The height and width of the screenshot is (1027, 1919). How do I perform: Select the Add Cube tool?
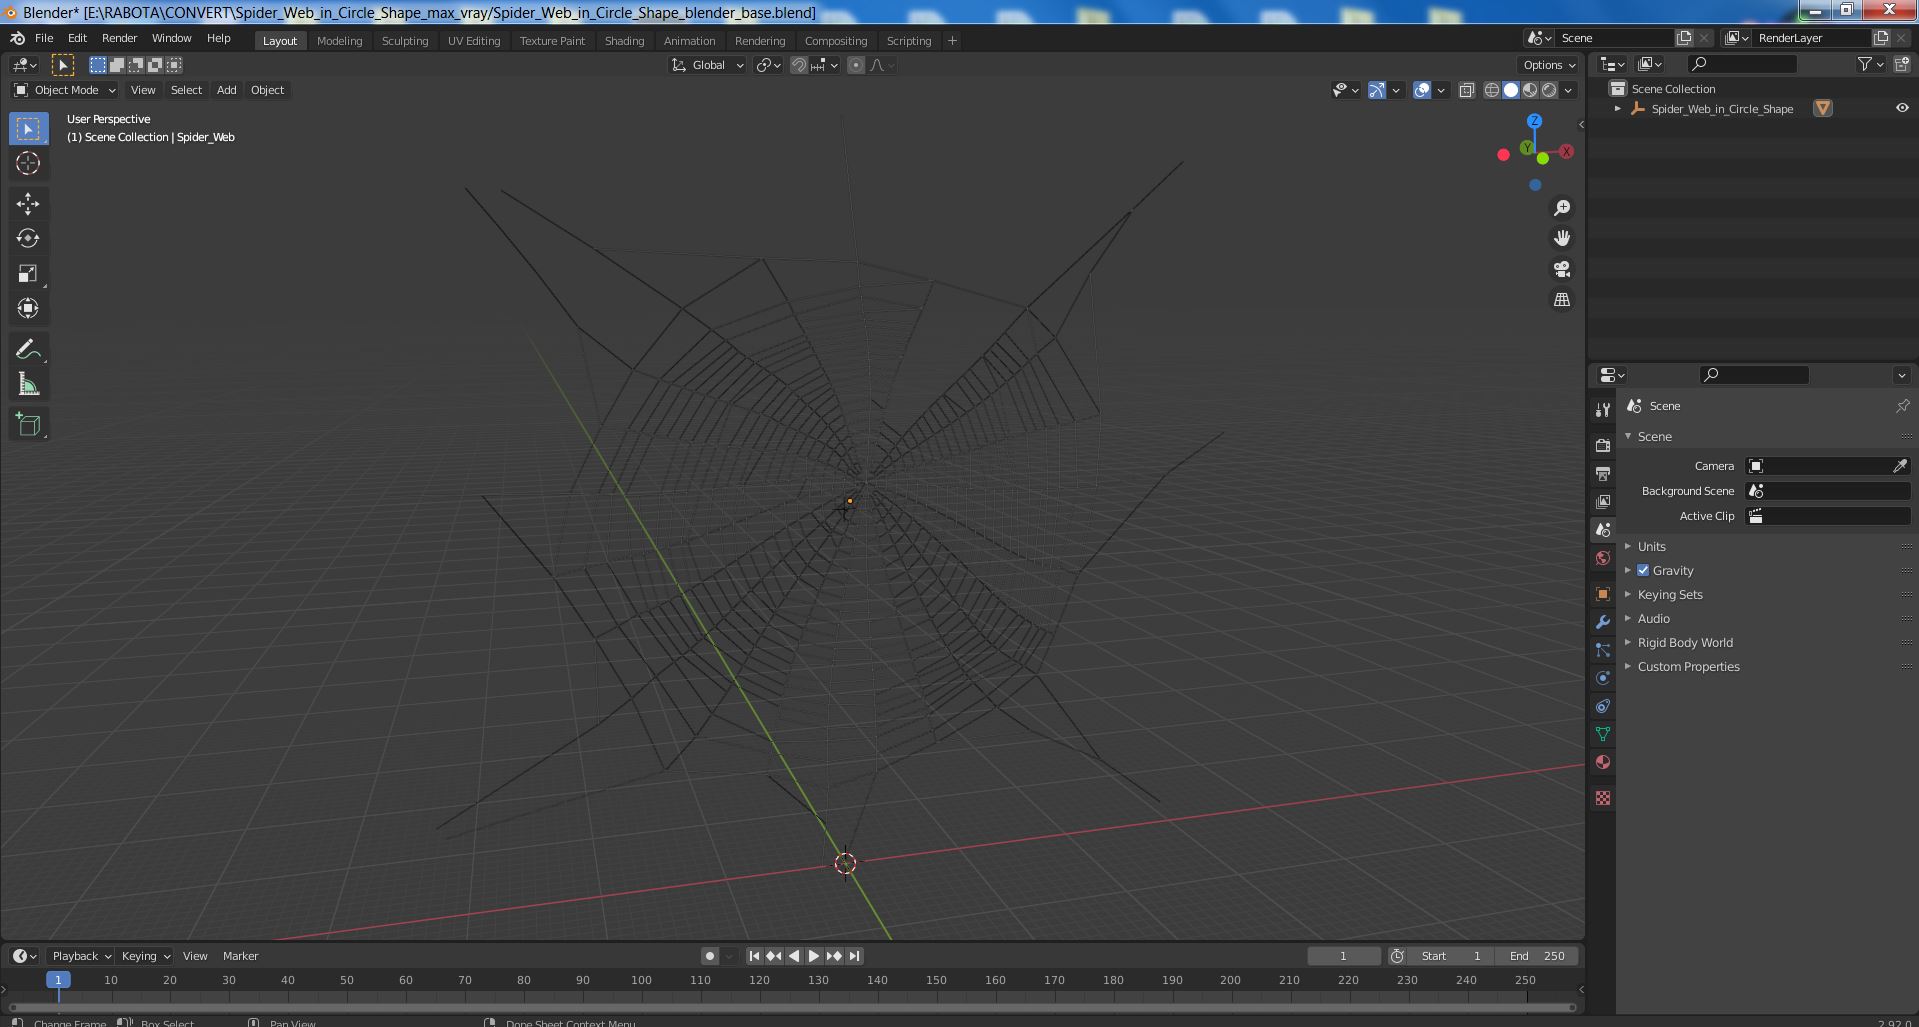click(x=28, y=425)
